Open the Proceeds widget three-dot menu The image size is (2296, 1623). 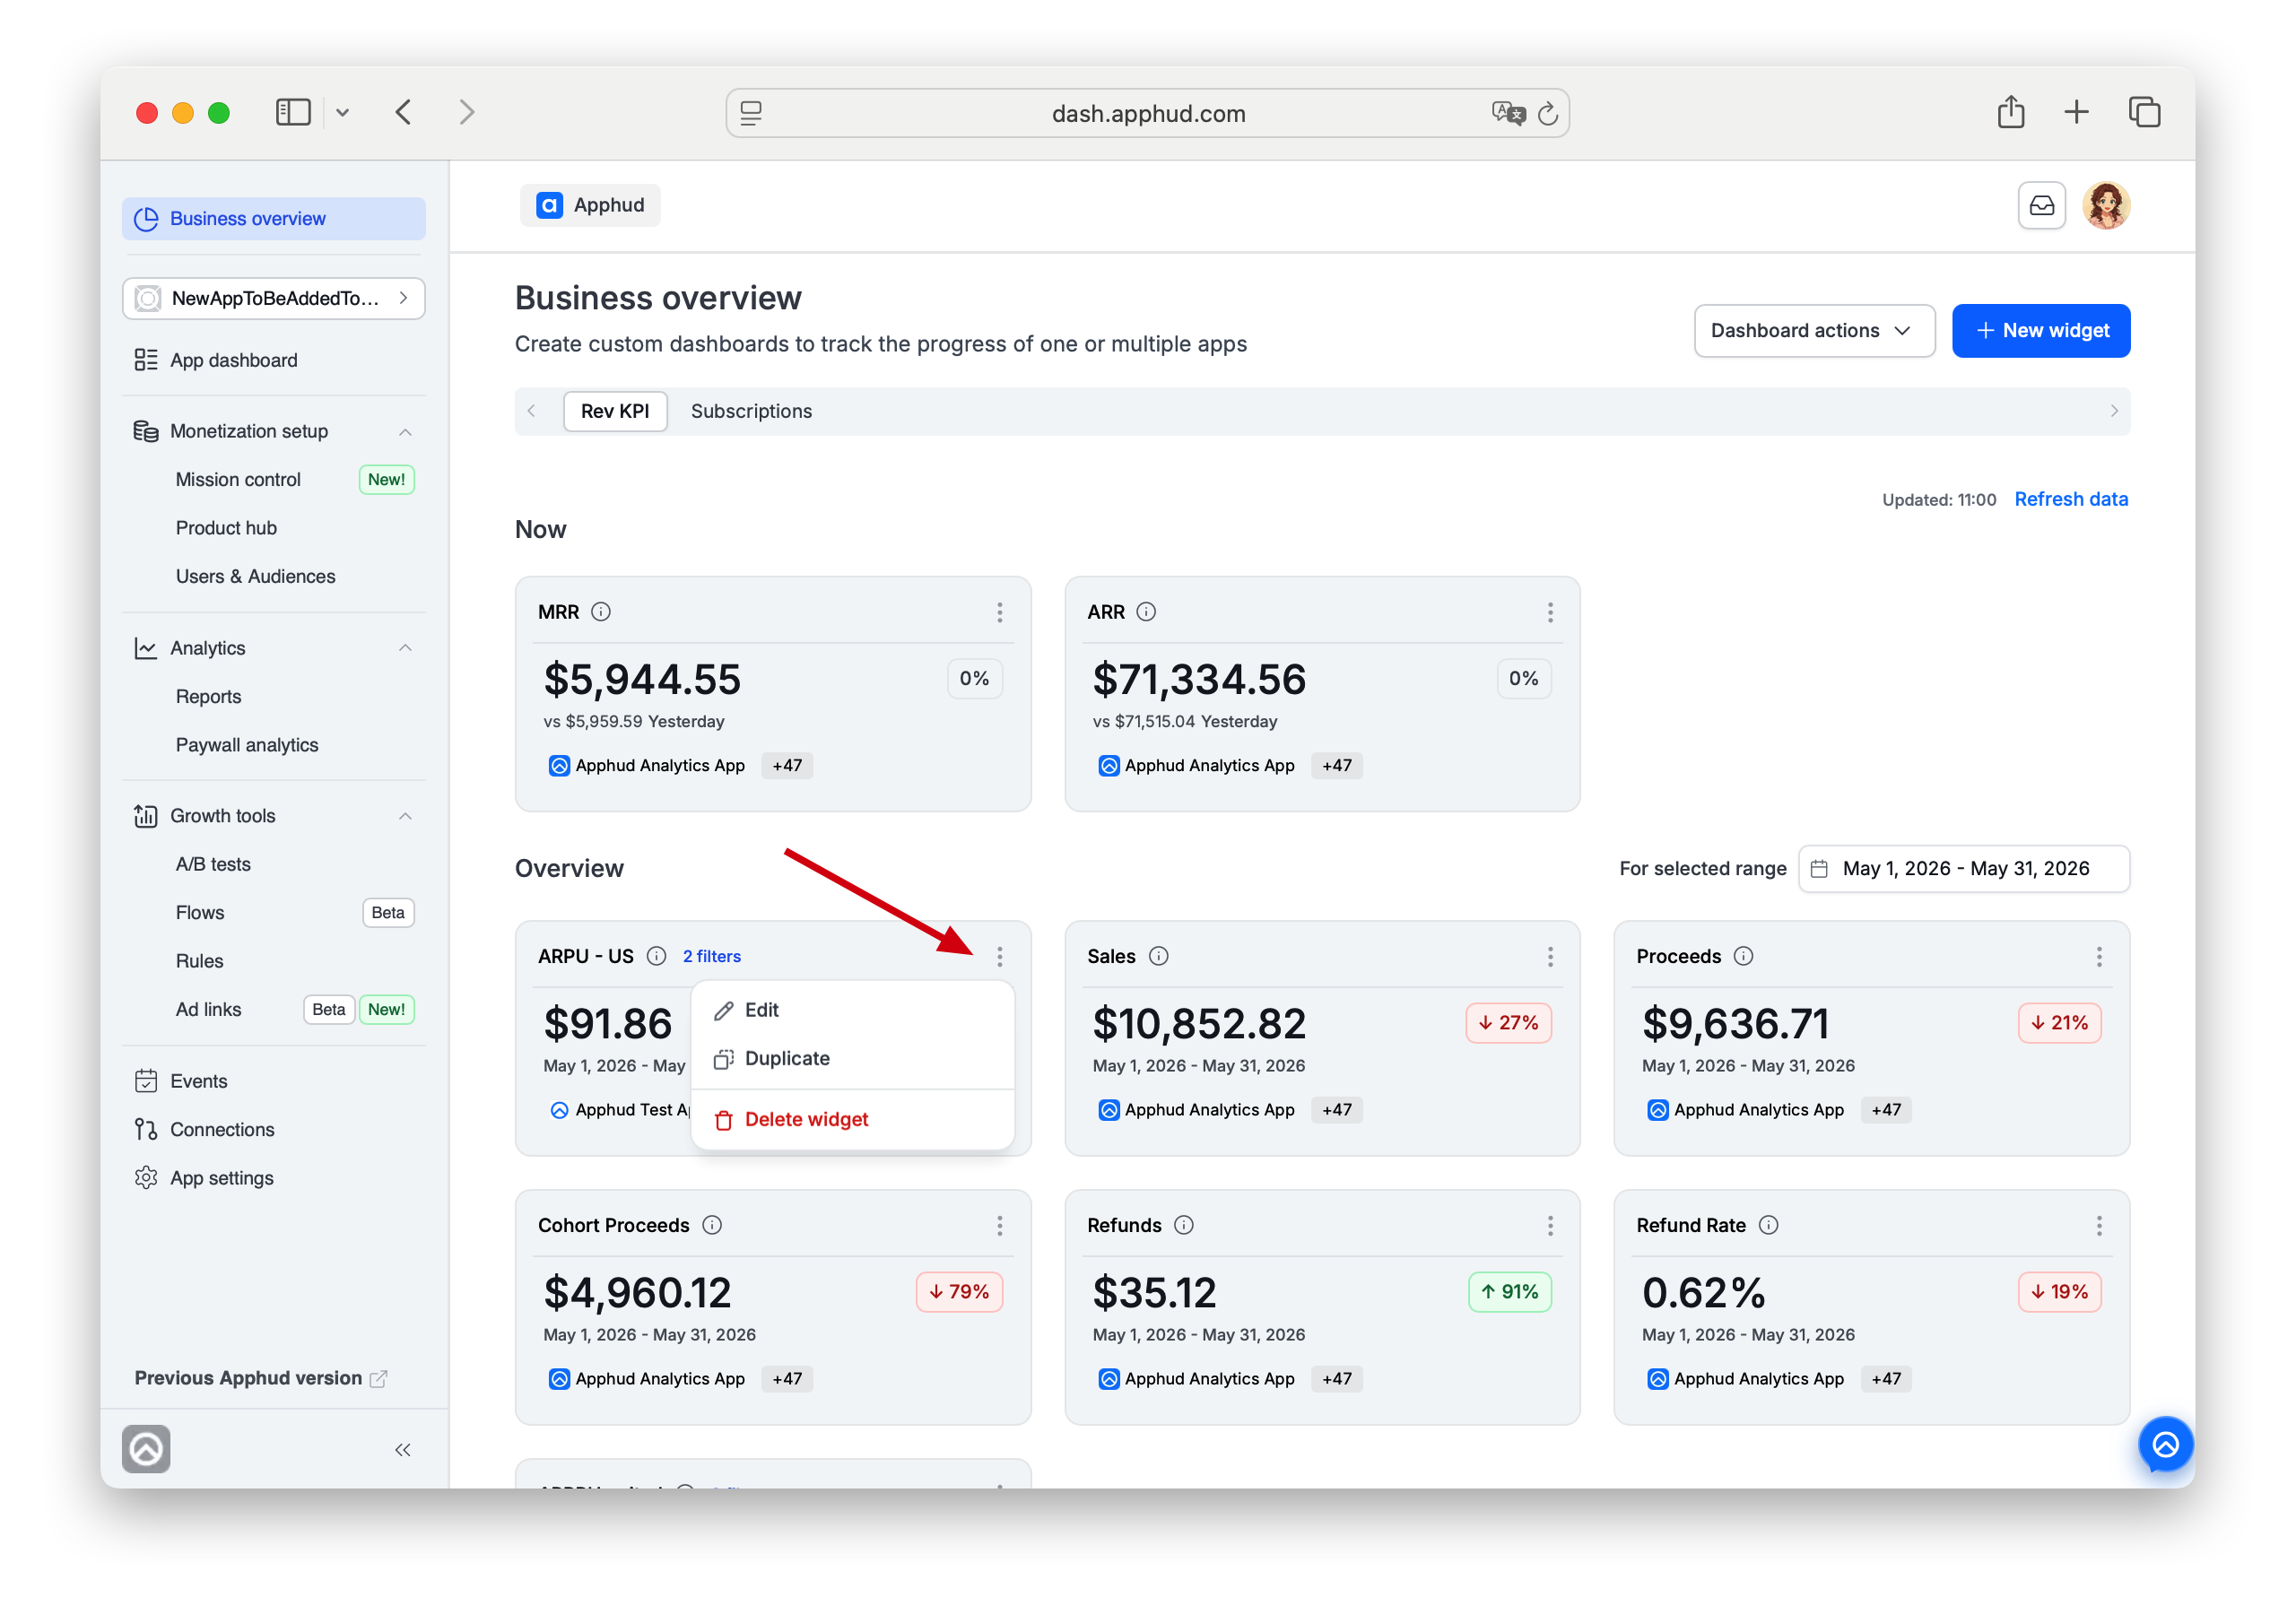click(x=2099, y=957)
